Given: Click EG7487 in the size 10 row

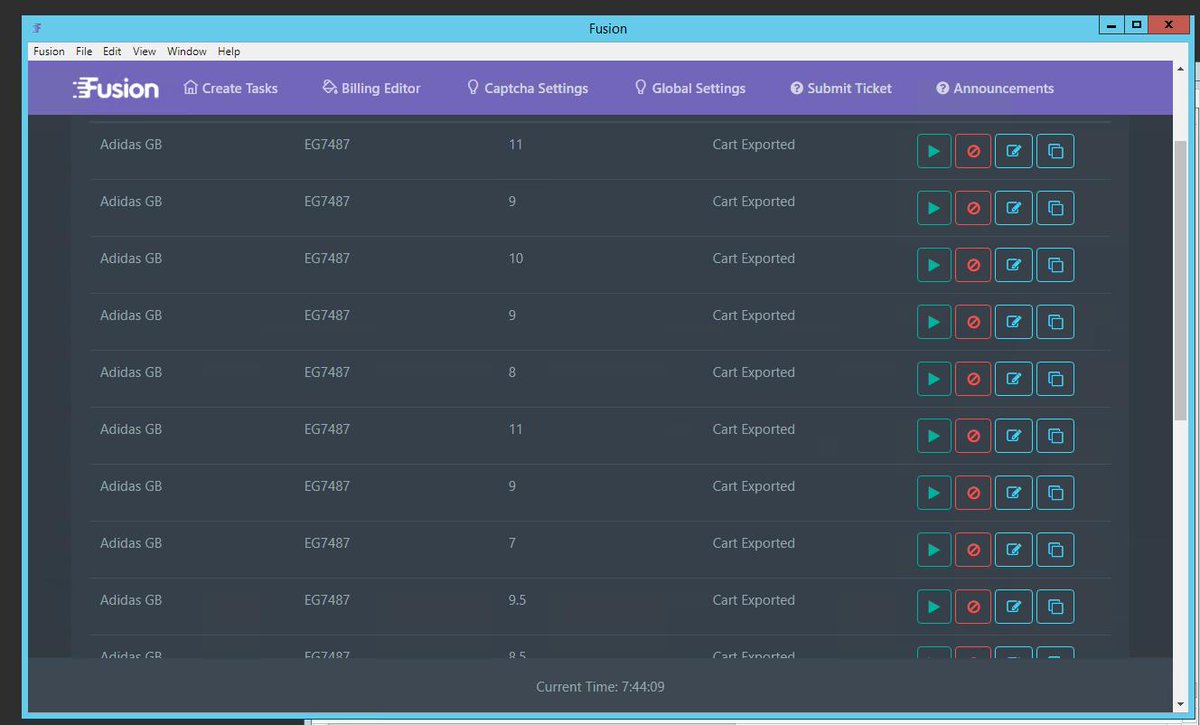Looking at the screenshot, I should pyautogui.click(x=327, y=258).
